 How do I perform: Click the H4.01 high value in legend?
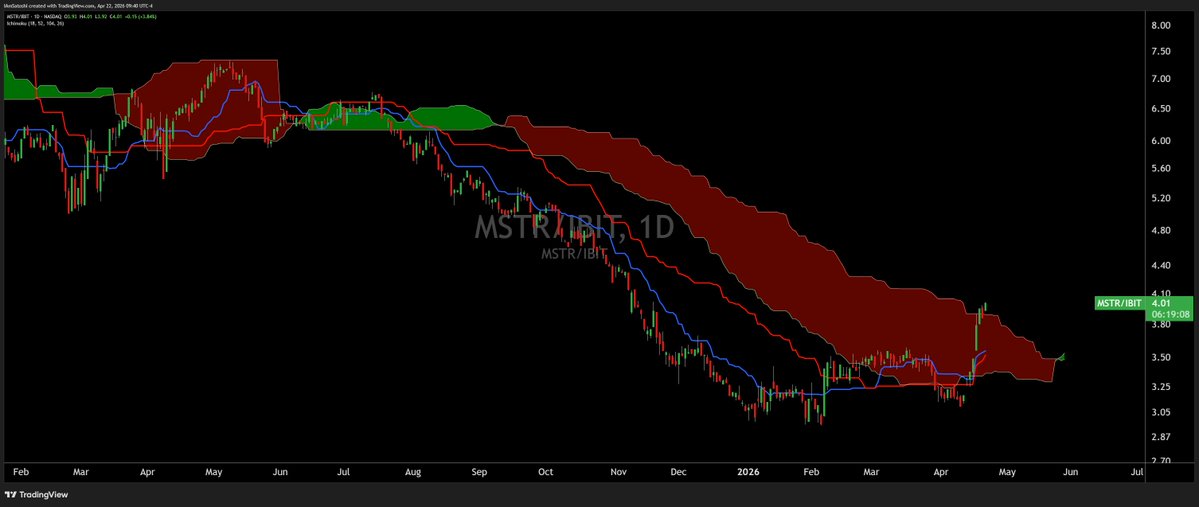tap(86, 17)
